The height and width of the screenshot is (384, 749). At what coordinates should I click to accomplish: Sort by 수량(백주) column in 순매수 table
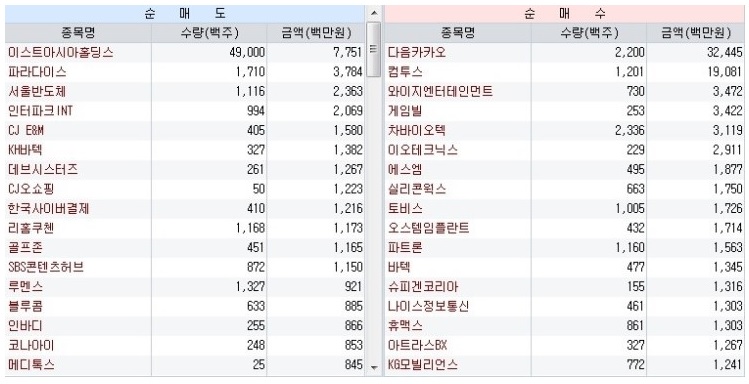click(589, 33)
